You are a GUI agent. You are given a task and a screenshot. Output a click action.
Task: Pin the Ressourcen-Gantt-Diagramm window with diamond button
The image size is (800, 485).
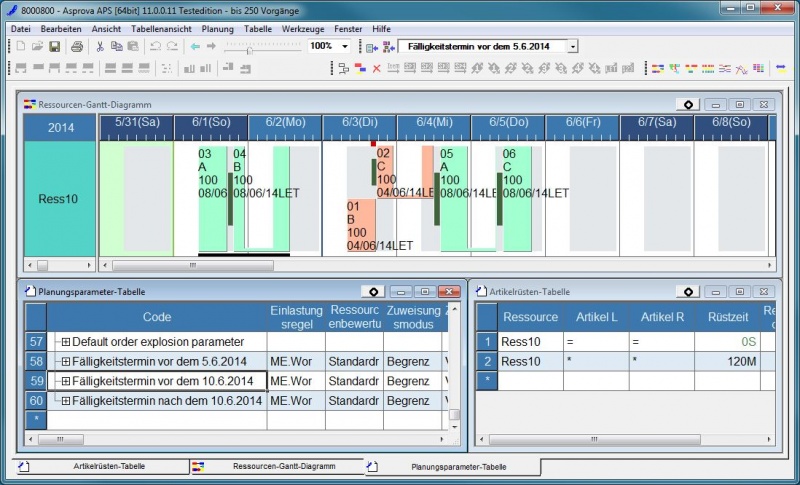pos(687,104)
